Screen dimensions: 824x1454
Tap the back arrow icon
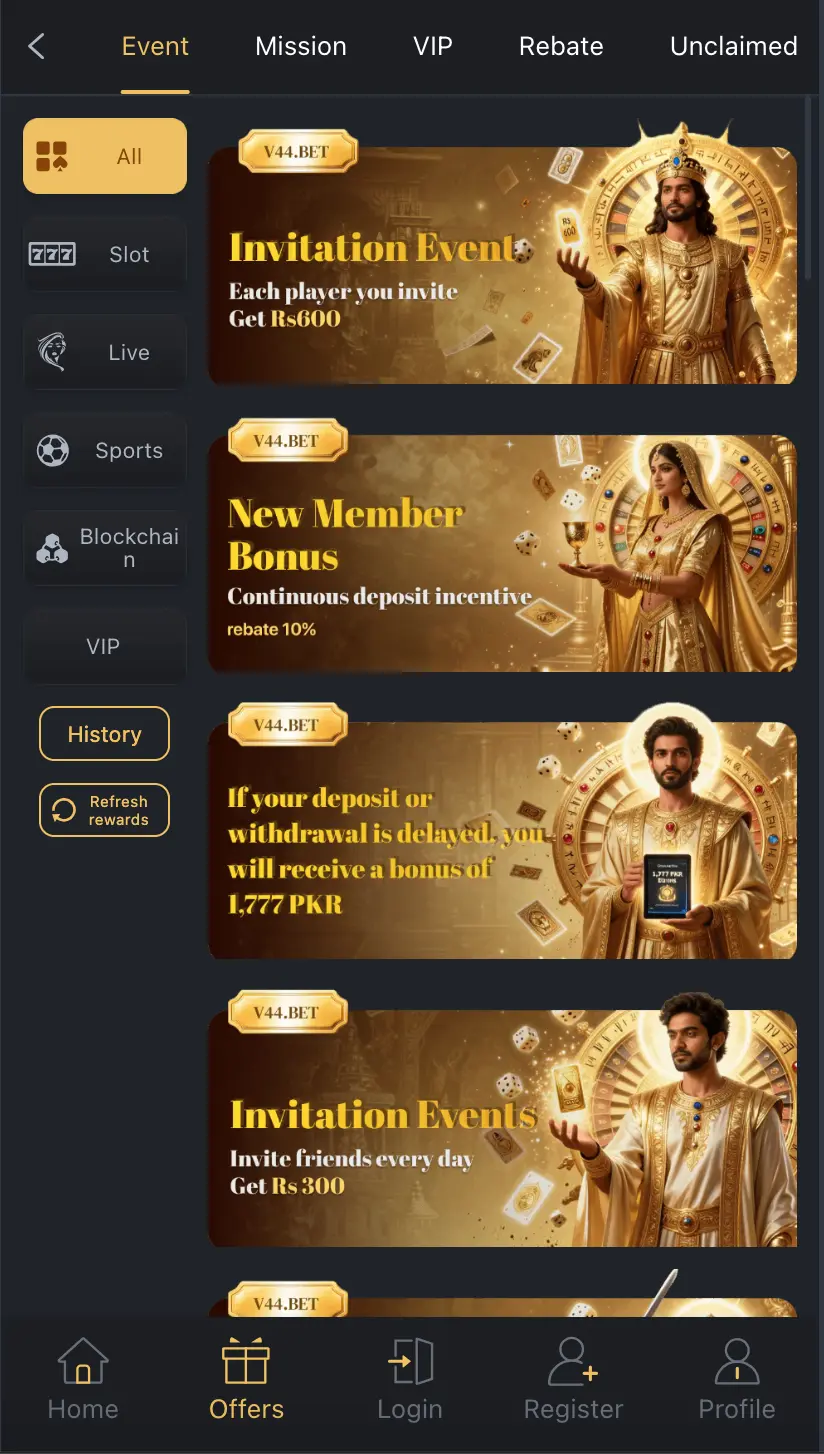click(x=37, y=46)
